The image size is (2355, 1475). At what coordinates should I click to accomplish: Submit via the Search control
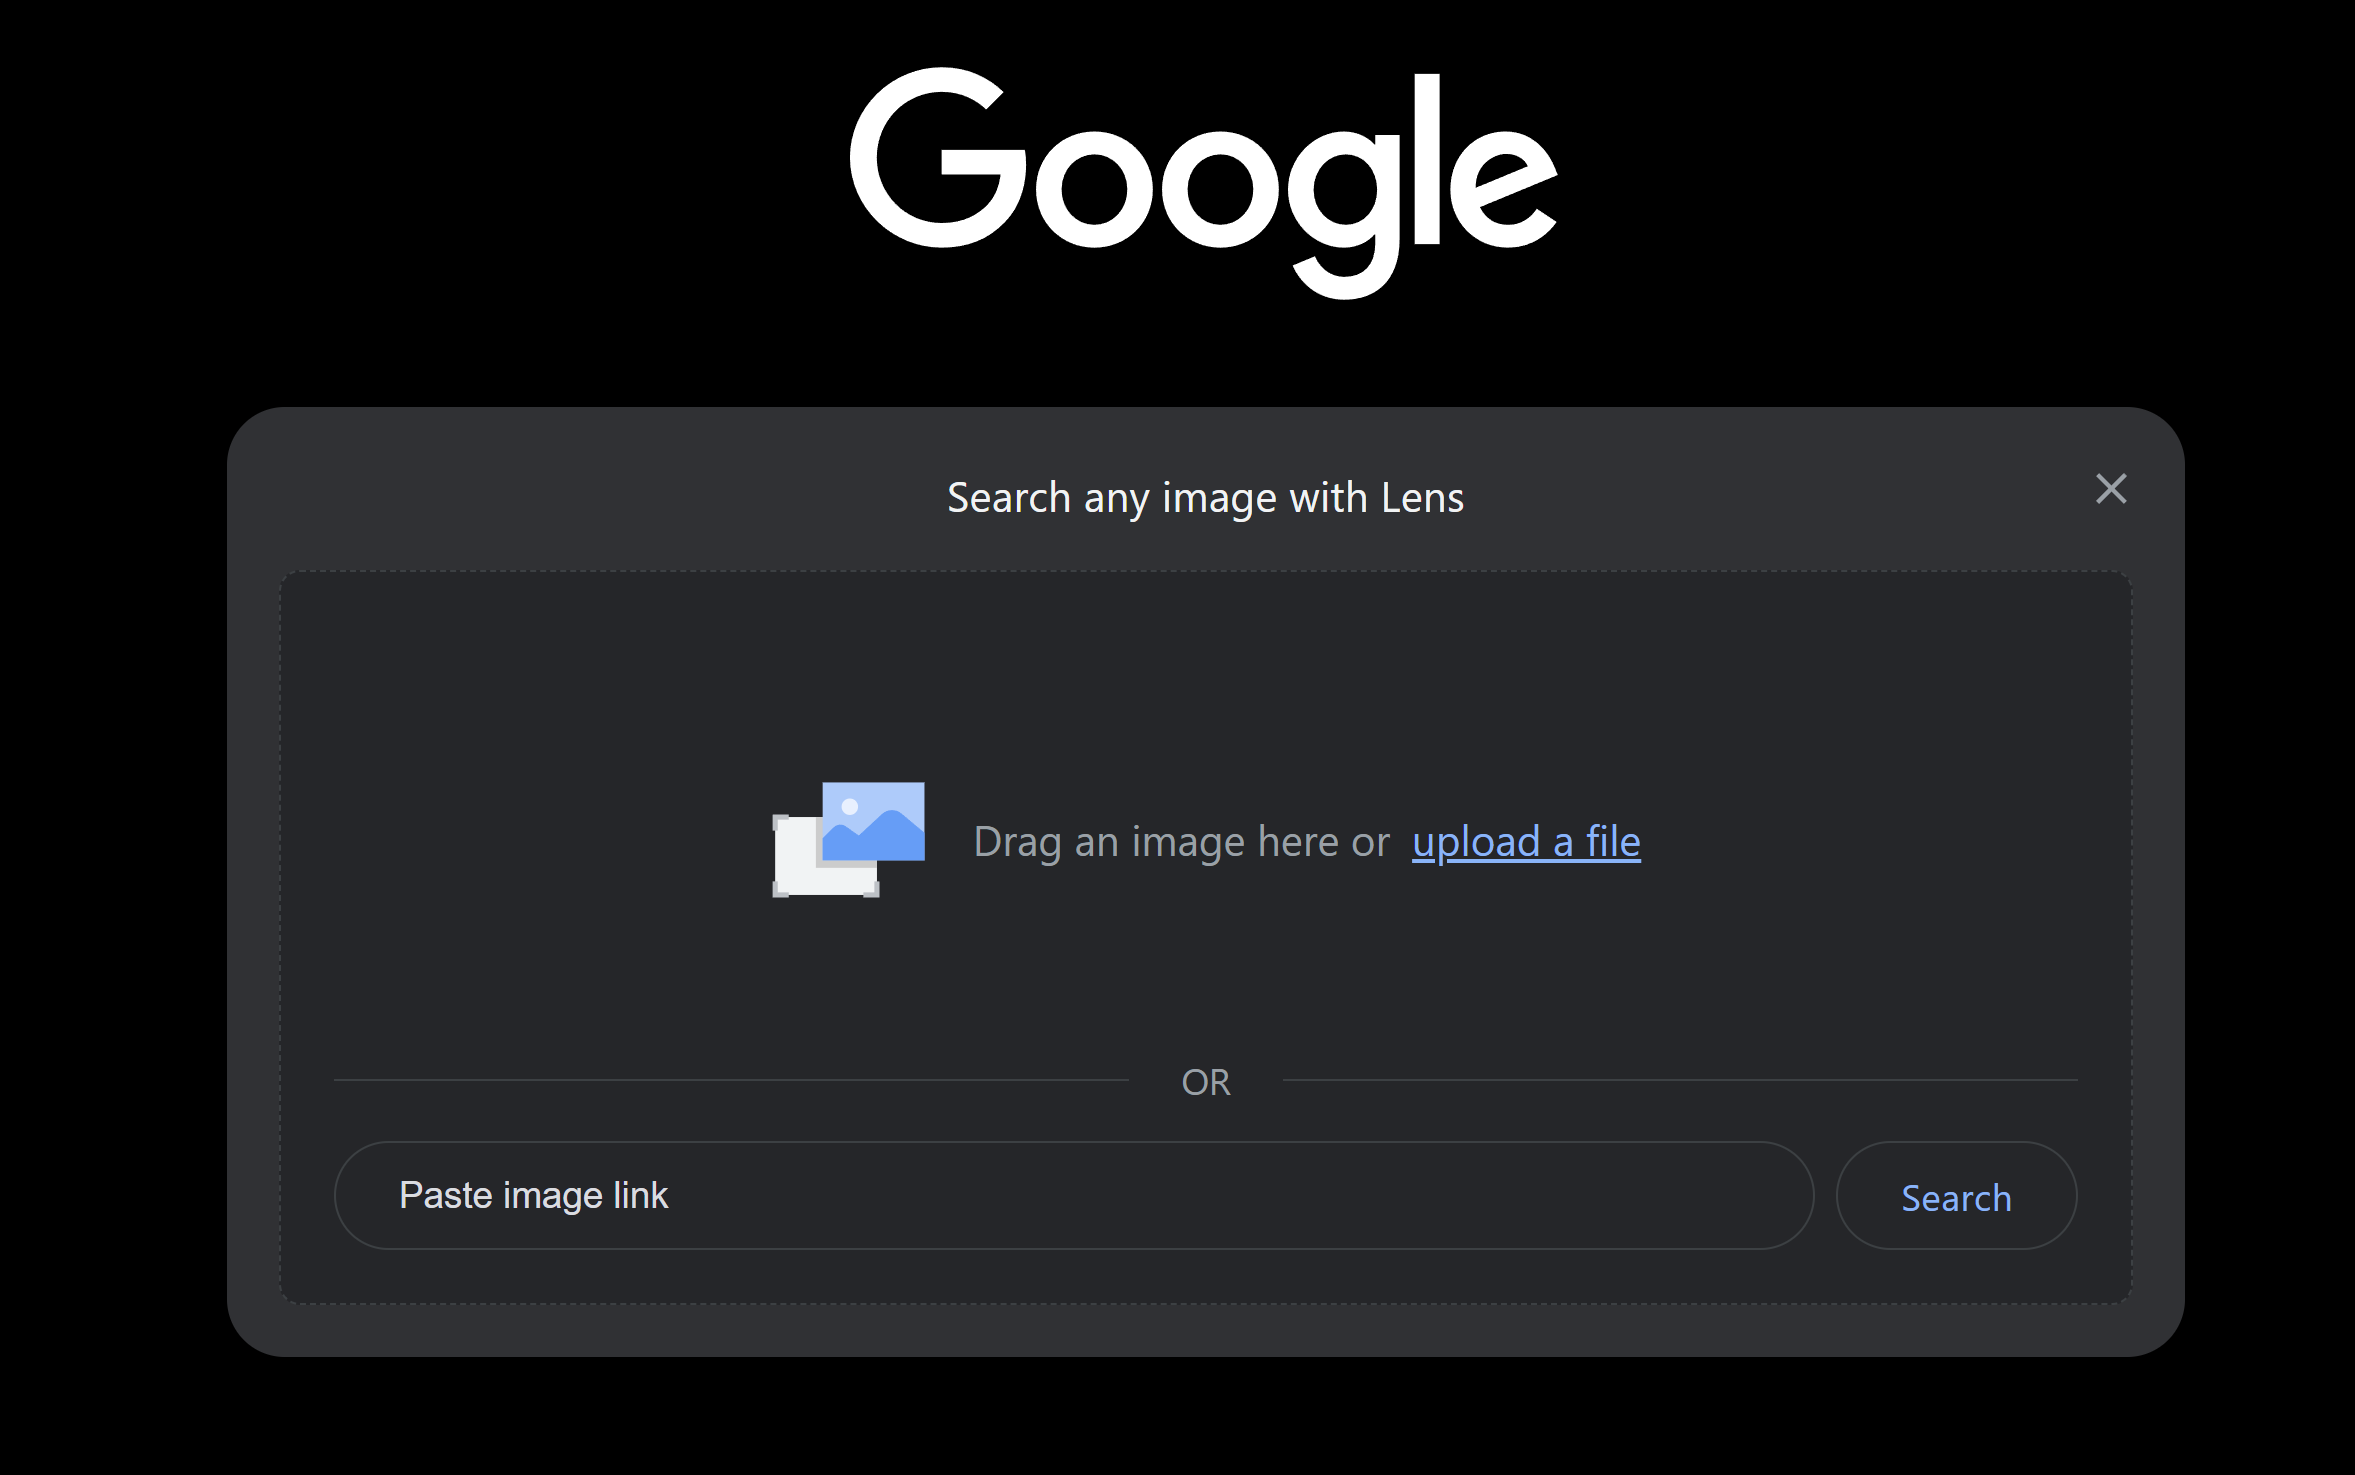click(x=1955, y=1196)
